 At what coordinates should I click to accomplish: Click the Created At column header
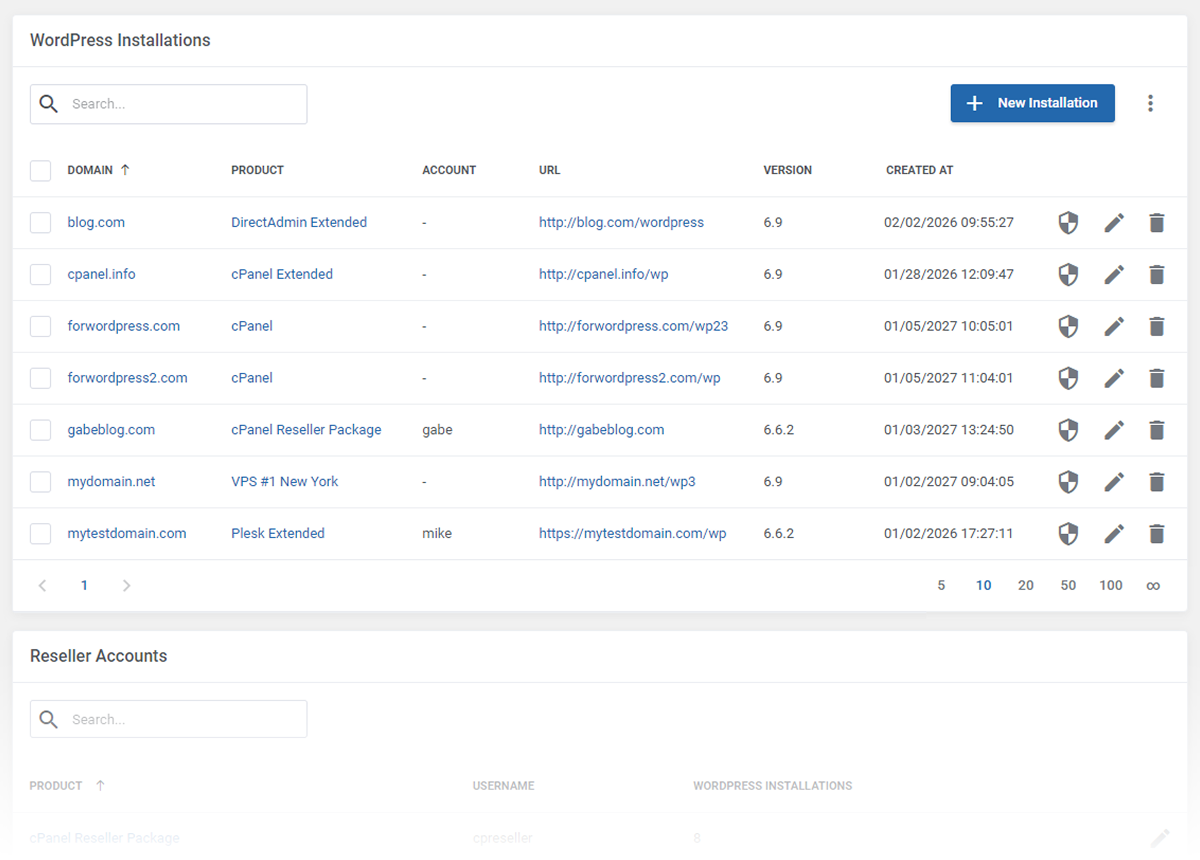(920, 170)
